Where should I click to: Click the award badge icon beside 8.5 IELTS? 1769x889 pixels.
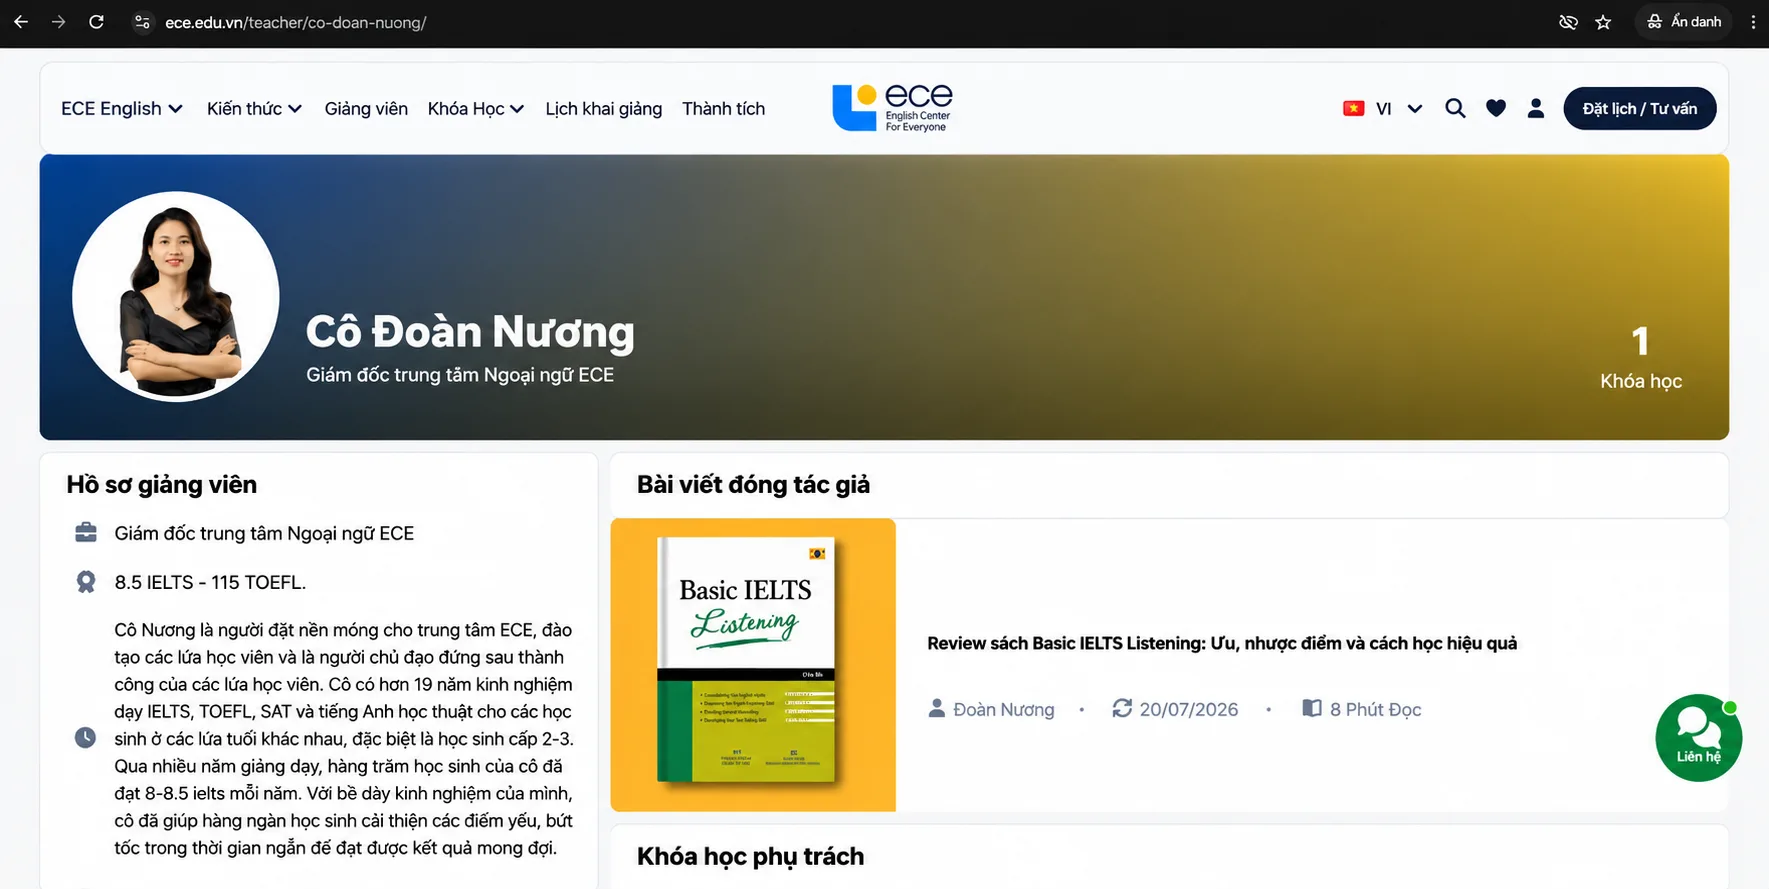[x=86, y=581]
